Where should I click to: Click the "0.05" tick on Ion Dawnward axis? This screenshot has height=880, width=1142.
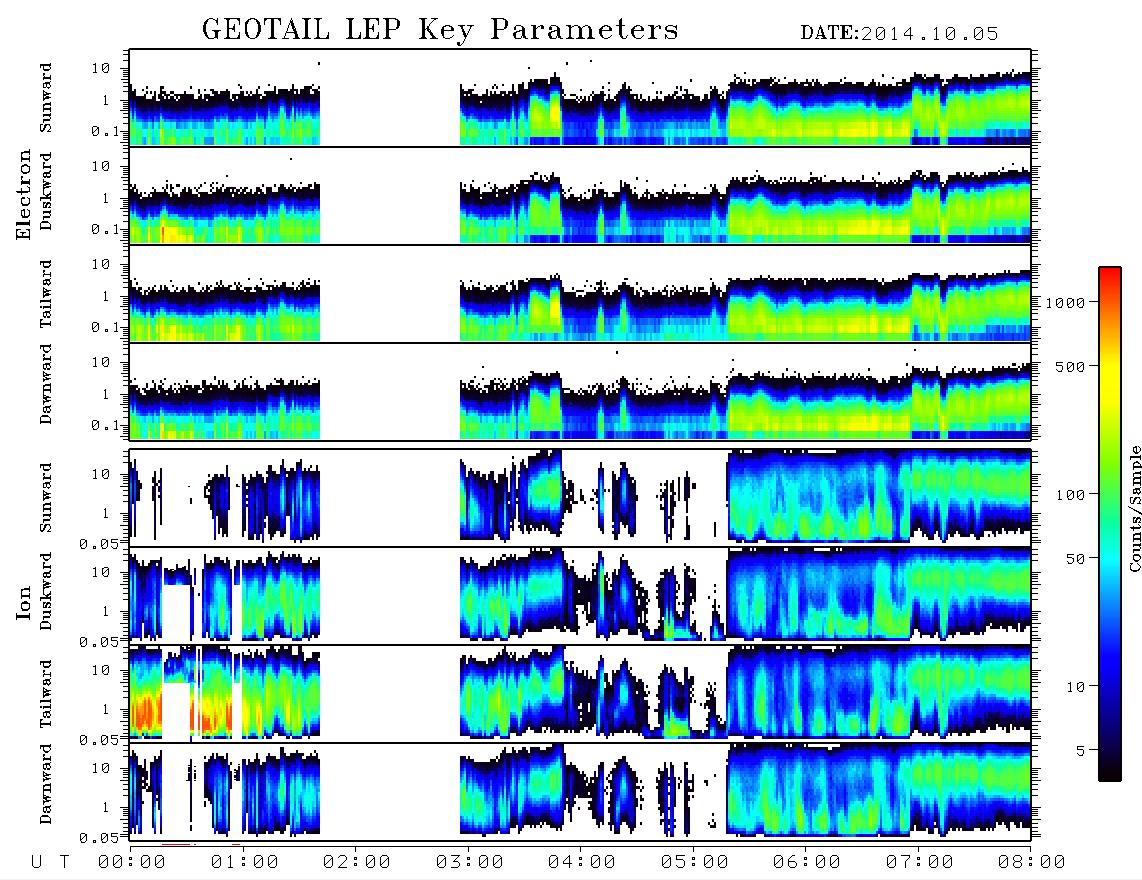pyautogui.click(x=99, y=838)
